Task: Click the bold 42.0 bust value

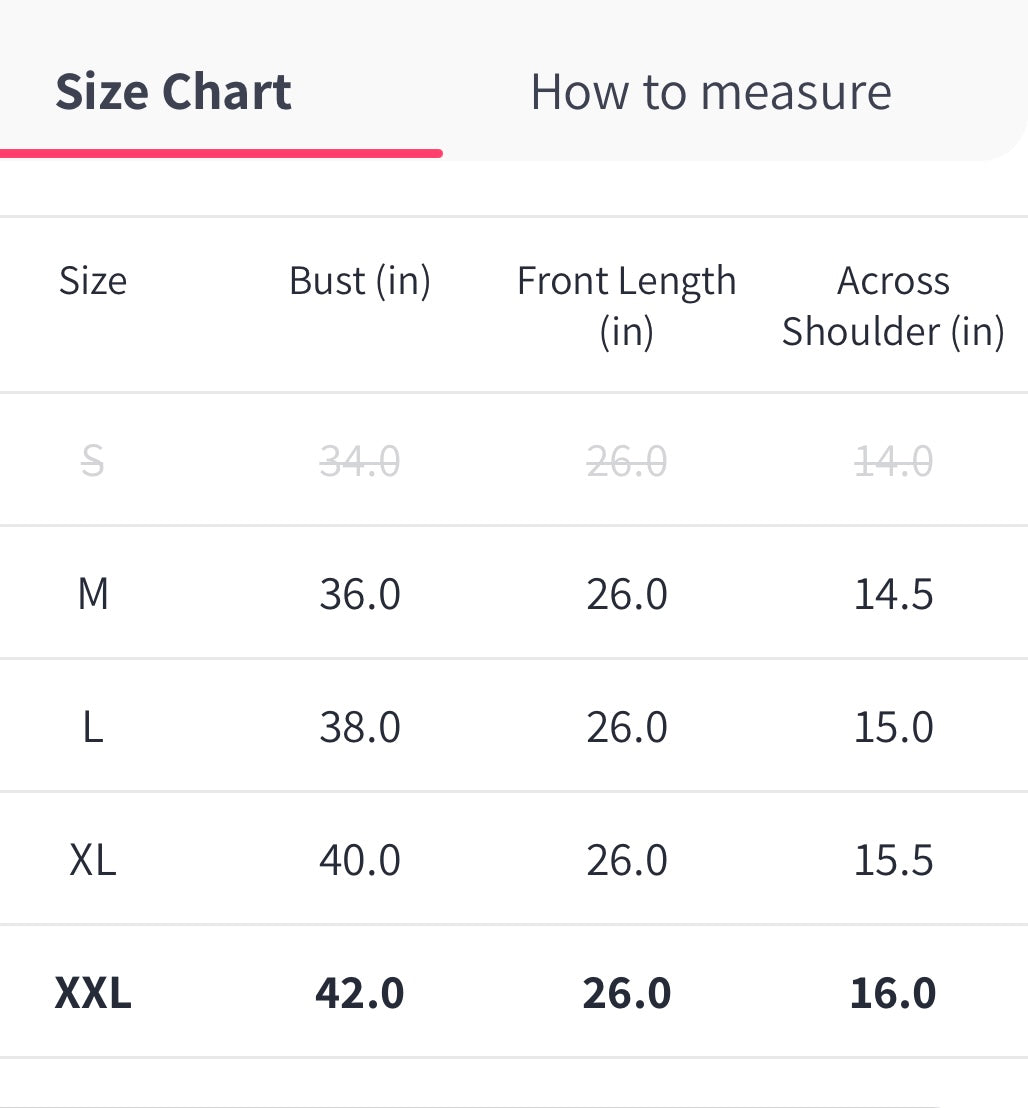Action: [359, 993]
